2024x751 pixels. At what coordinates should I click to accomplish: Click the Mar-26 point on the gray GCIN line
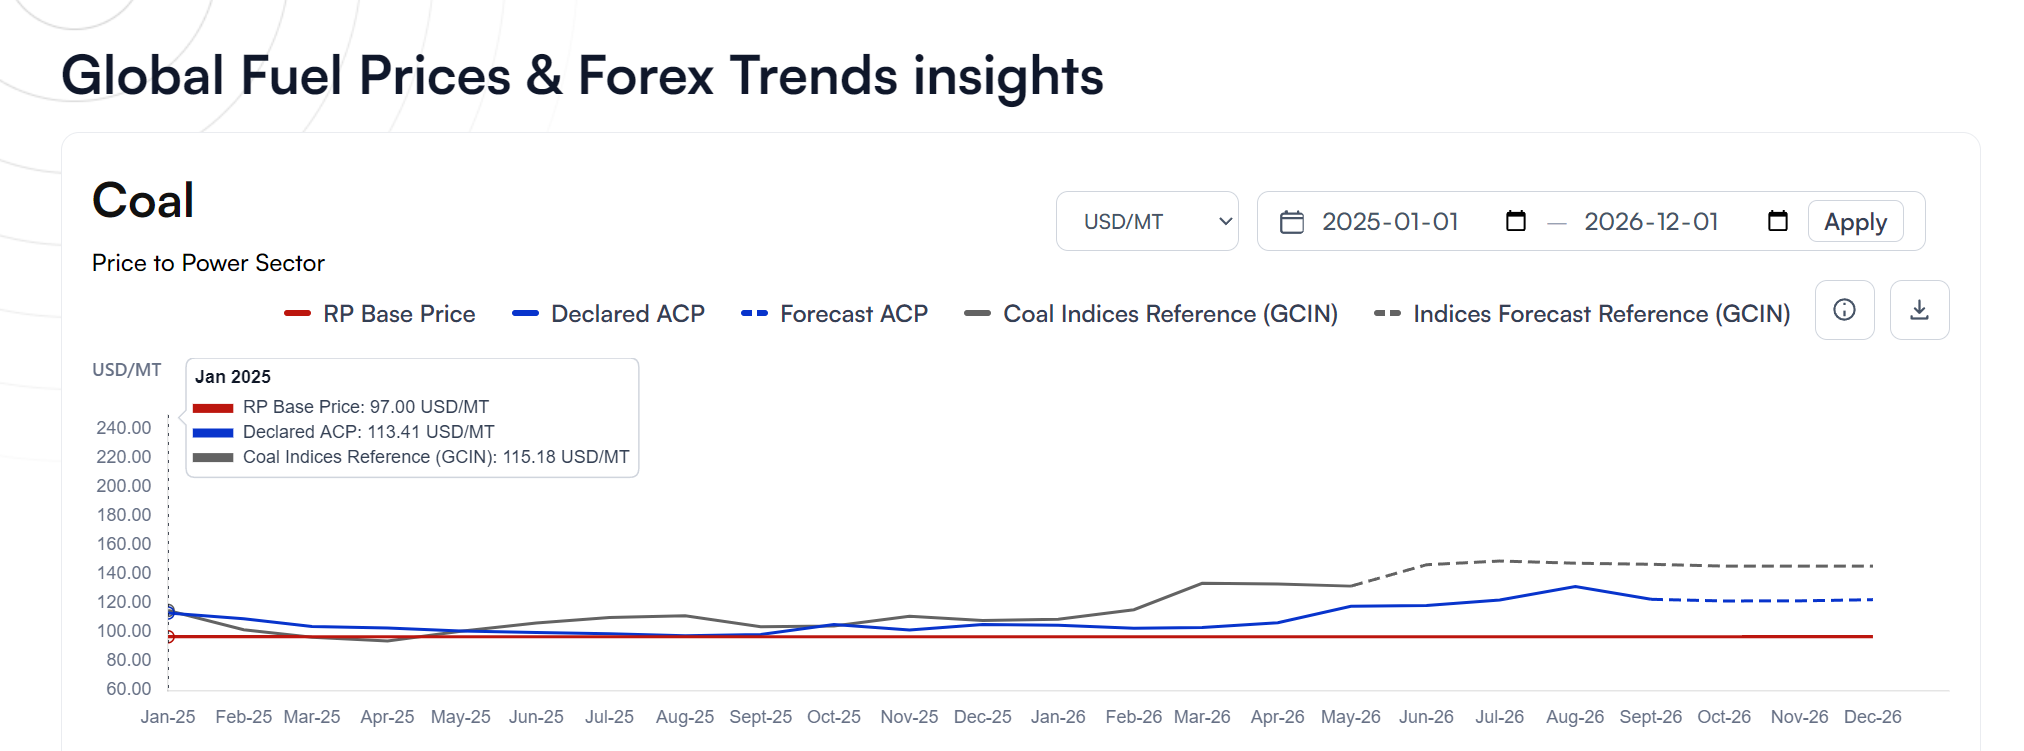pyautogui.click(x=1201, y=583)
